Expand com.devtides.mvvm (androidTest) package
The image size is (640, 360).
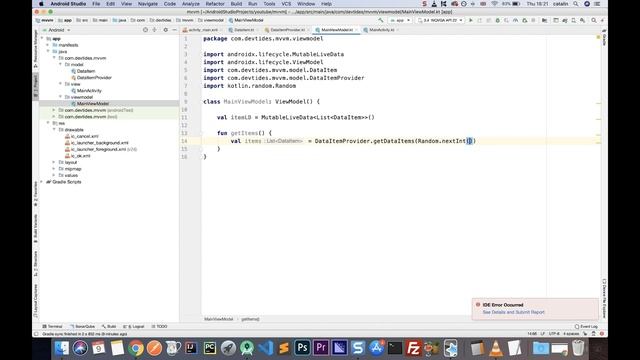tap(54, 110)
